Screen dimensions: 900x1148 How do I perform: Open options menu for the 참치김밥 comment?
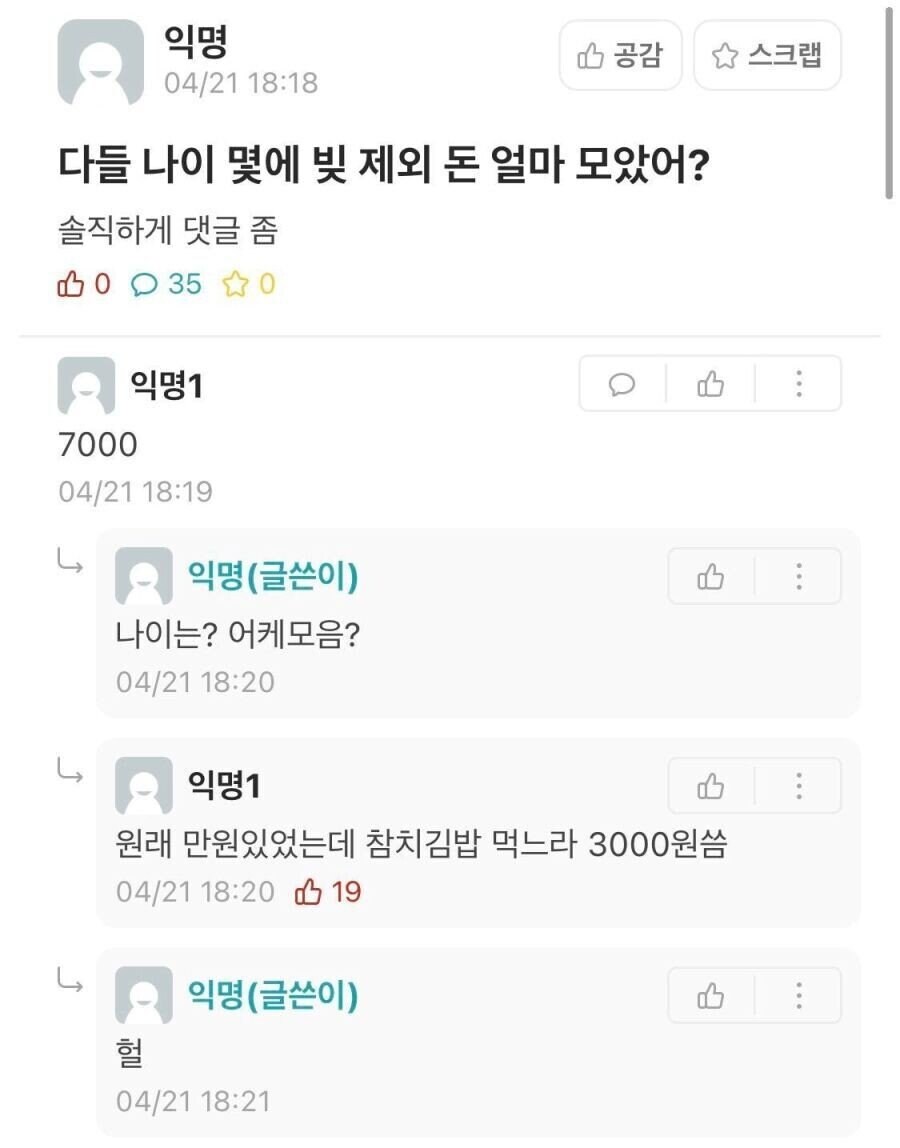click(798, 786)
